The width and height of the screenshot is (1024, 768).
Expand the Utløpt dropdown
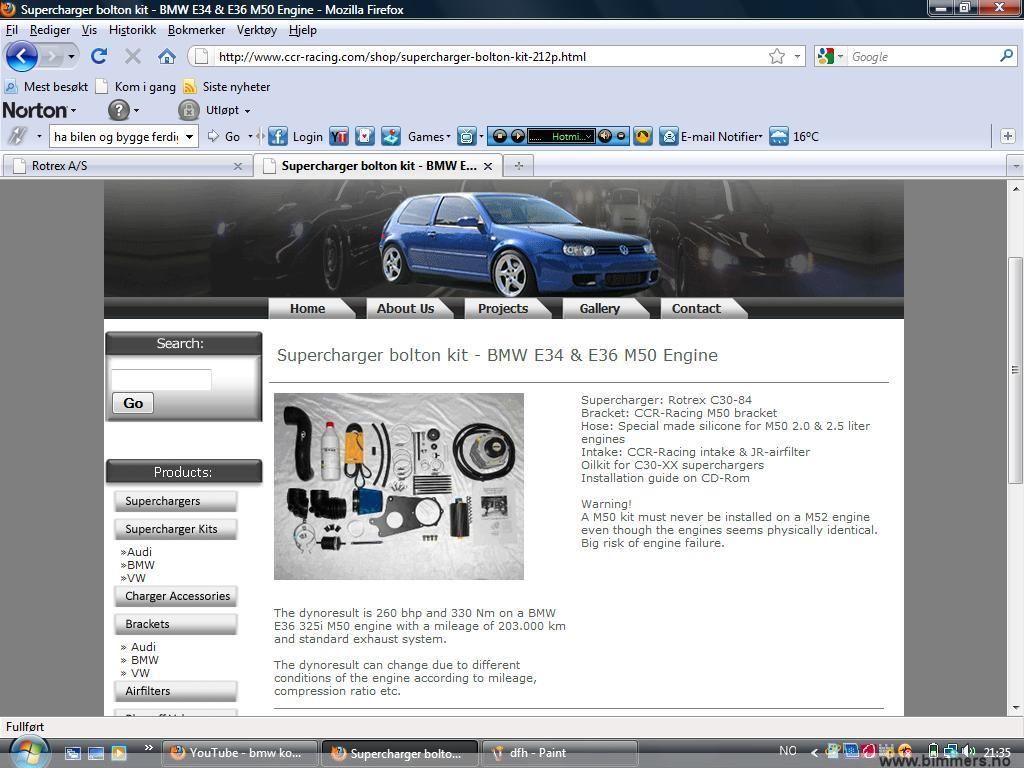pyautogui.click(x=248, y=111)
